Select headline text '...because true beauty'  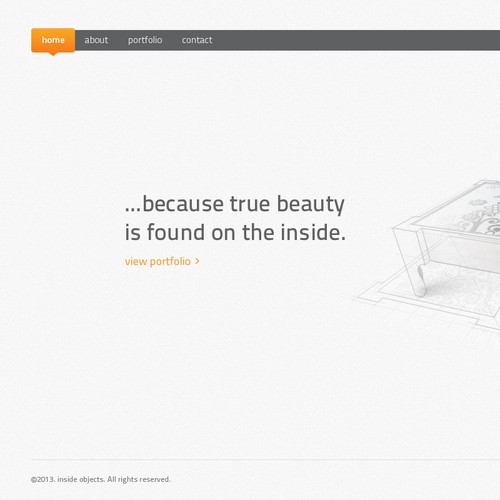coord(235,204)
